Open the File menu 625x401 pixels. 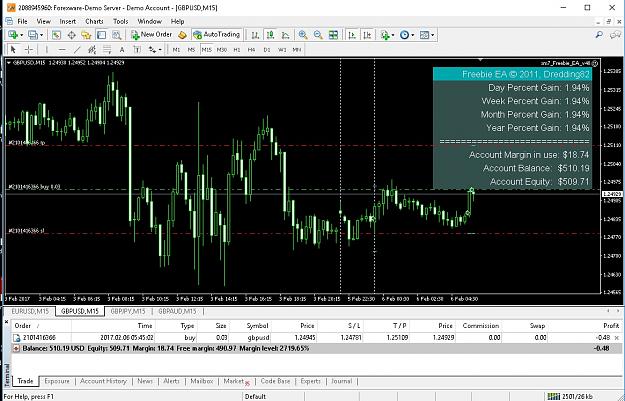tap(22, 21)
